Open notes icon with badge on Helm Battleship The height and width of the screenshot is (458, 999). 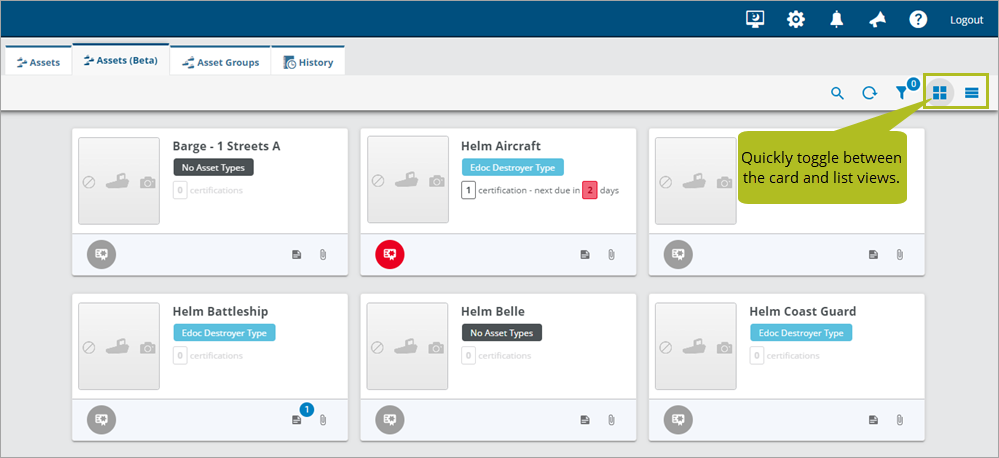coord(296,420)
